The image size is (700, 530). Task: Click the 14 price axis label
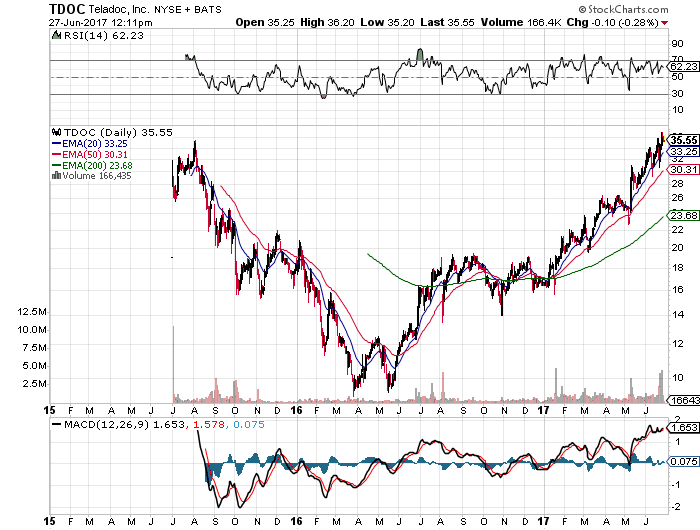[677, 315]
